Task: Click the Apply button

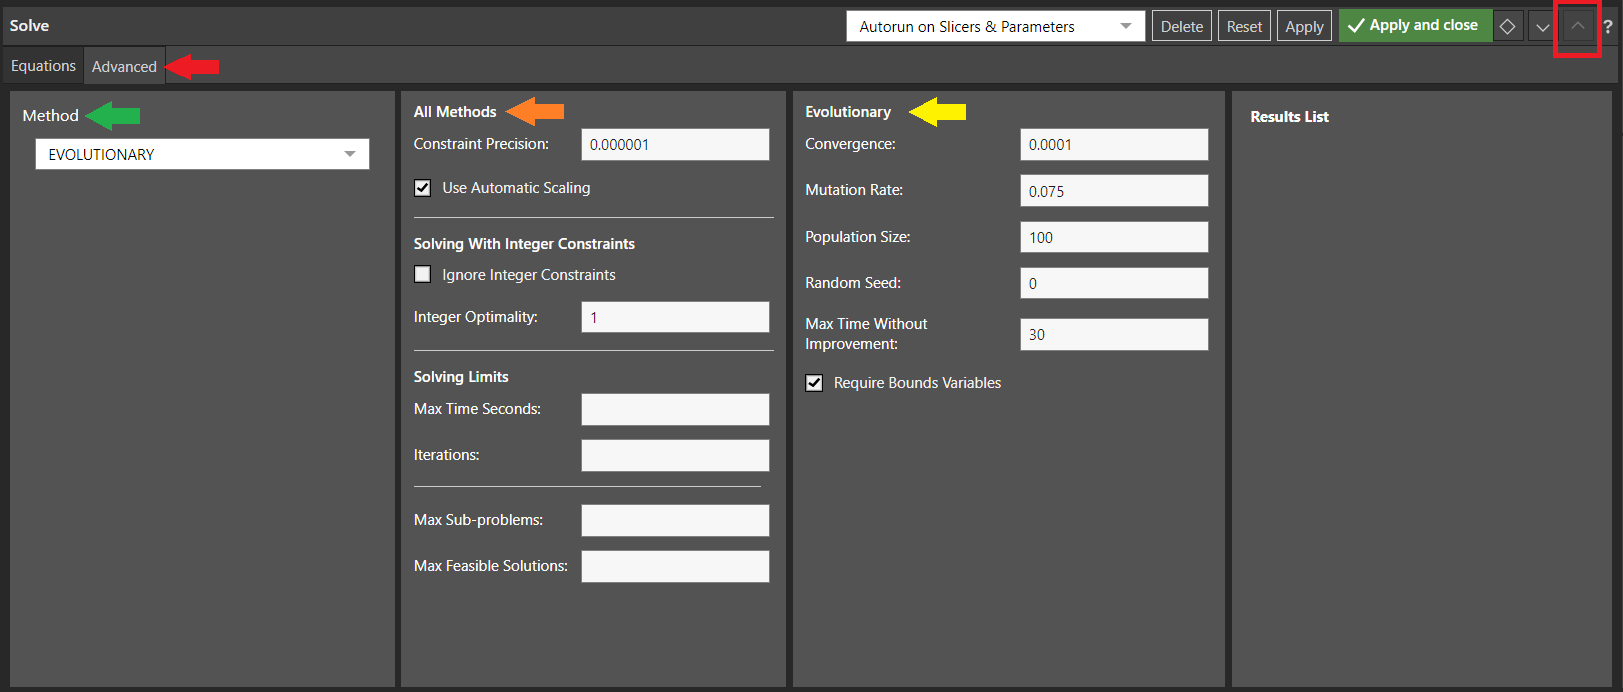Action: (1304, 27)
